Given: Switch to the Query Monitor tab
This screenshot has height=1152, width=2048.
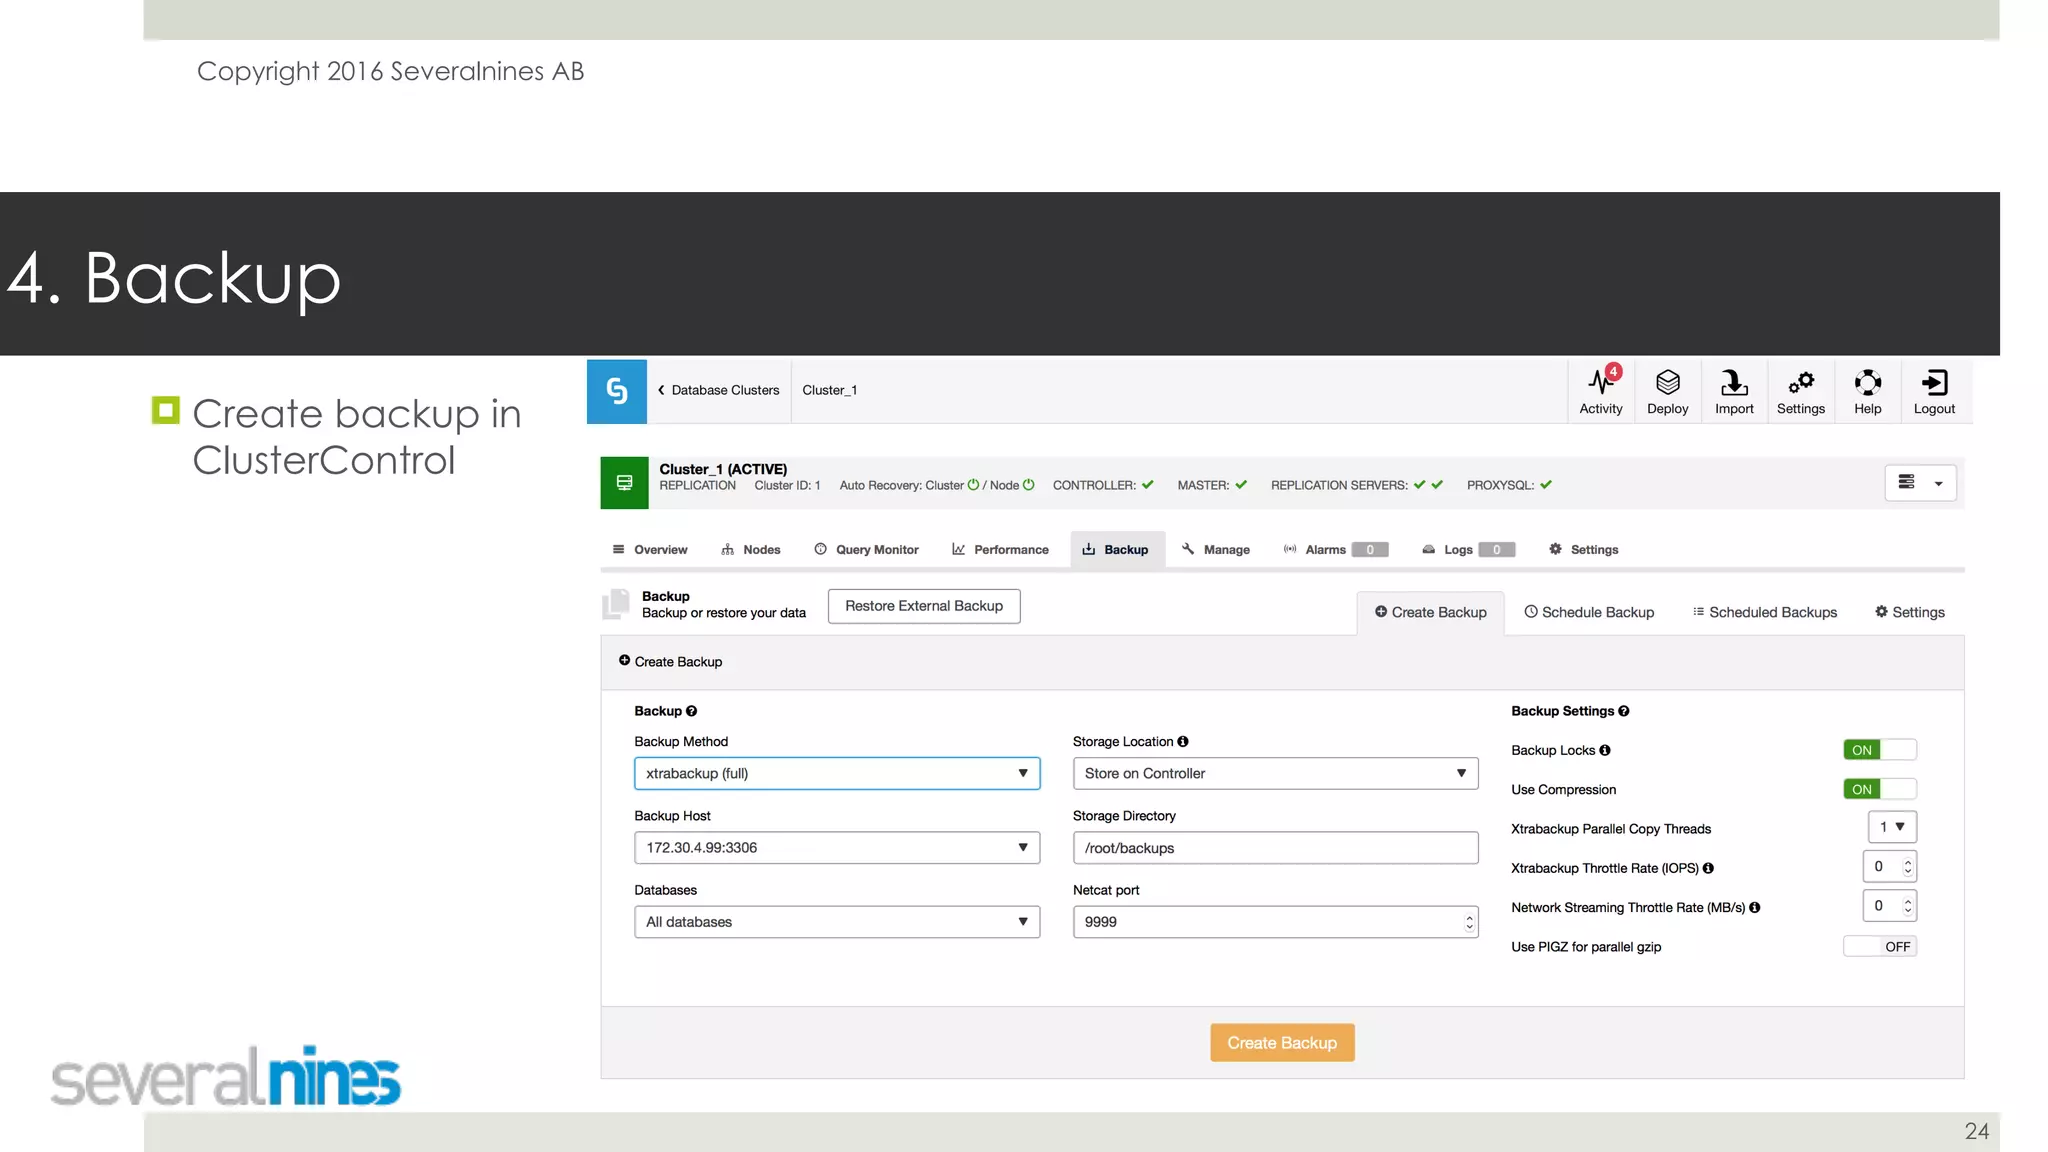Looking at the screenshot, I should coord(866,550).
